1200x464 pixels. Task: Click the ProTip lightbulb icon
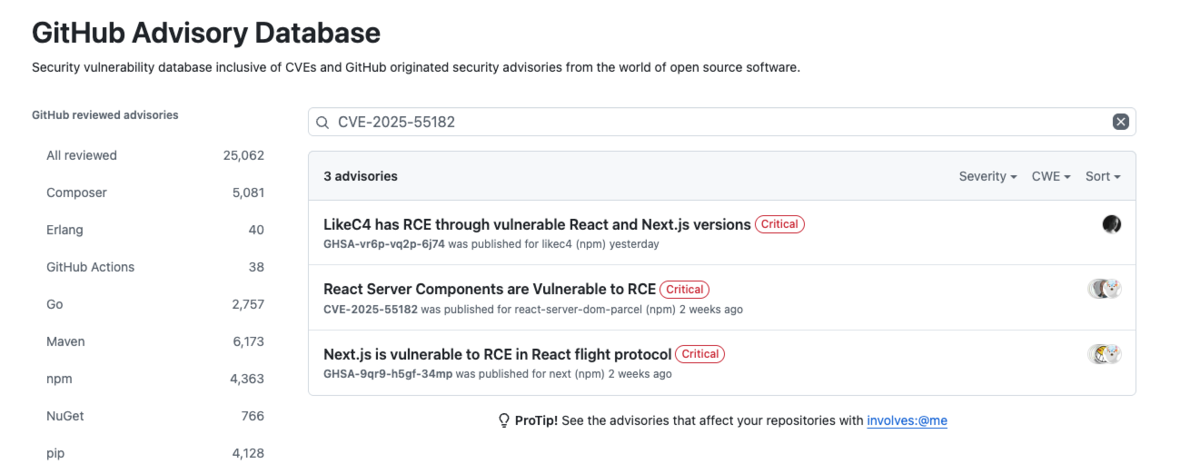point(504,421)
